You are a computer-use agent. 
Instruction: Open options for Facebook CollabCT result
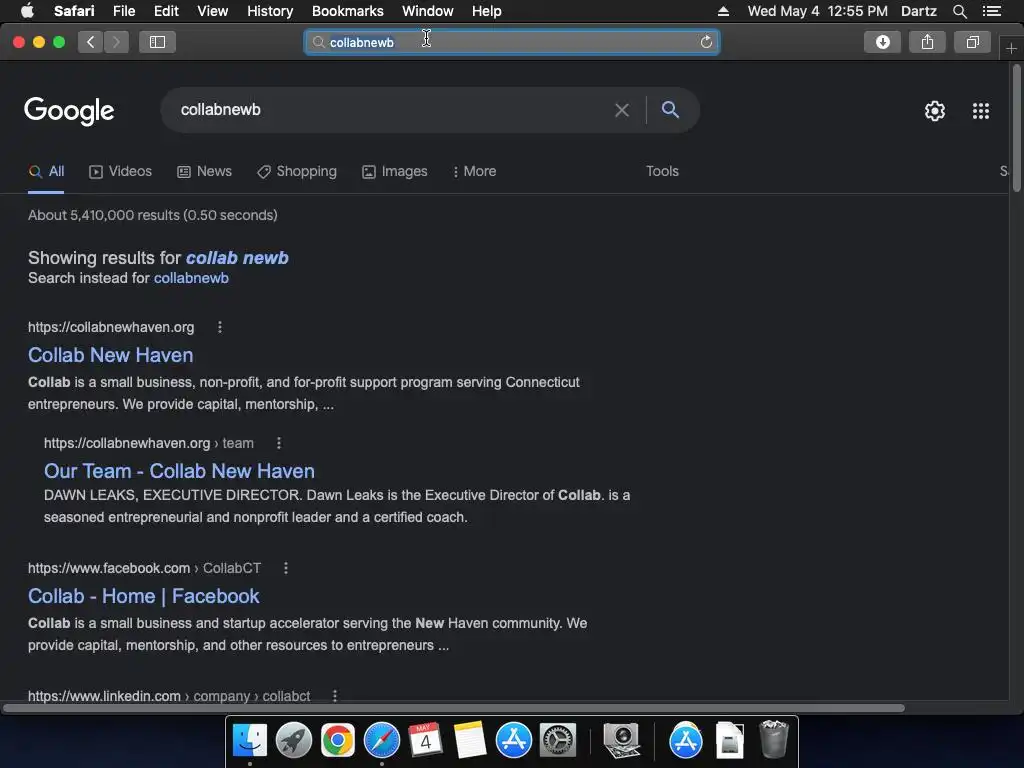pyautogui.click(x=286, y=568)
